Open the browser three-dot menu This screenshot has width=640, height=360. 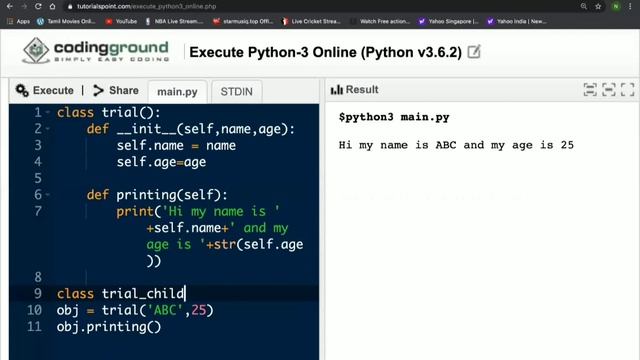click(631, 7)
